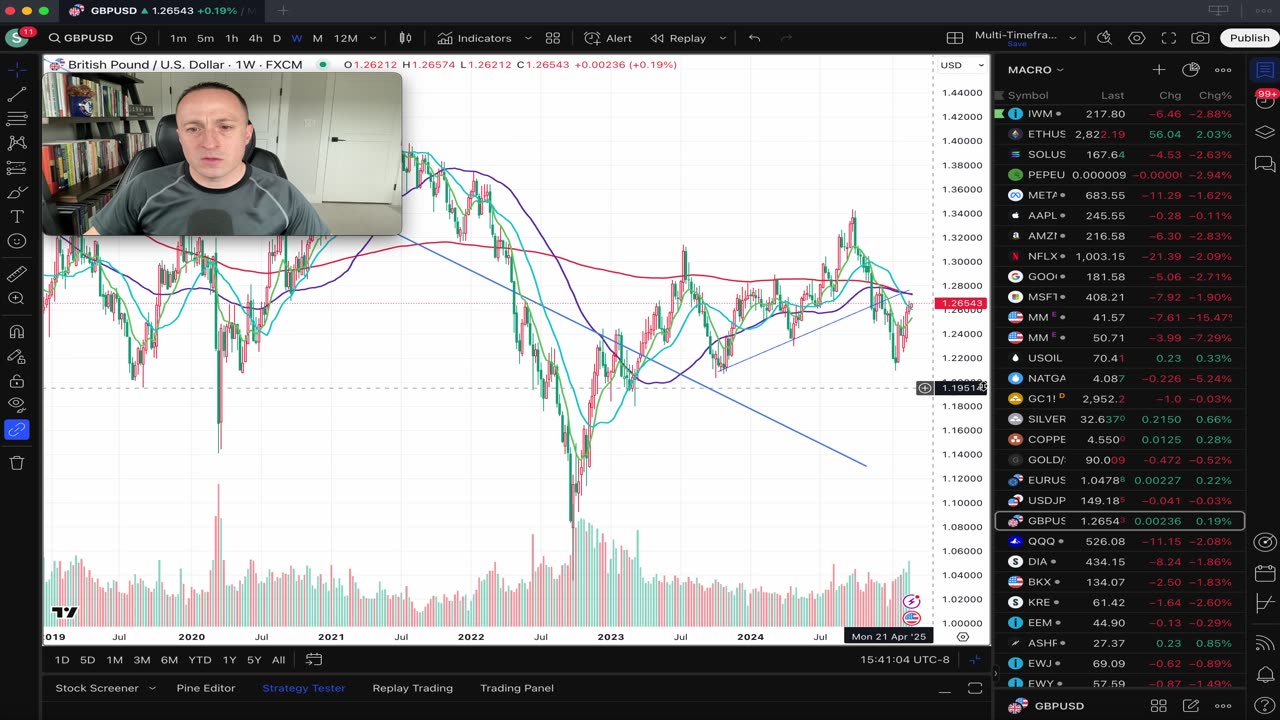Open the Fibonacci tools group
This screenshot has height=720, width=1280.
[17, 119]
